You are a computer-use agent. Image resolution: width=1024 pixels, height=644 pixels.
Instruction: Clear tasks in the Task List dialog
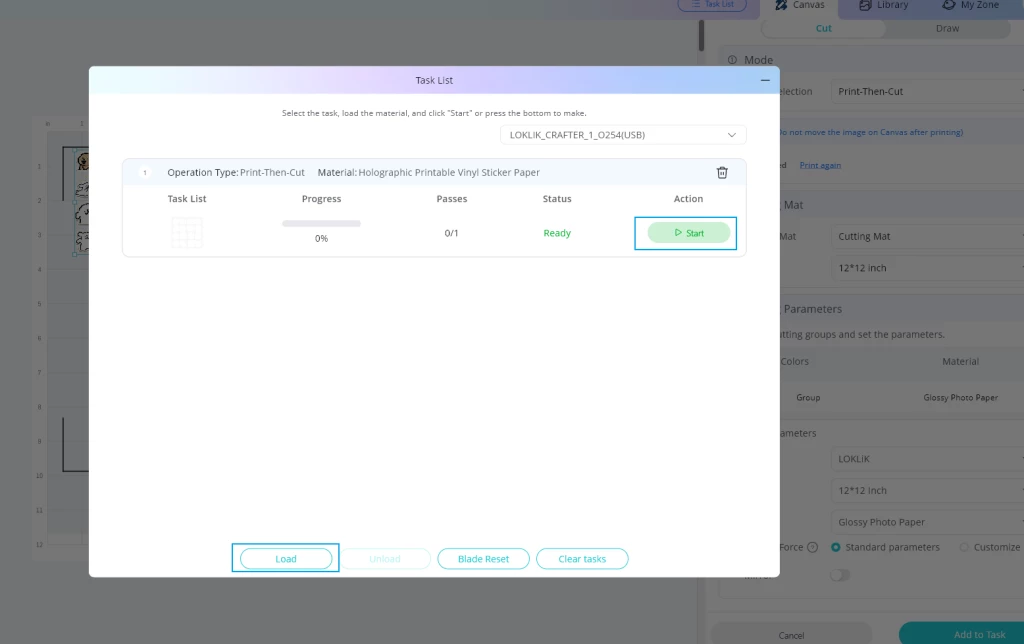tap(582, 558)
